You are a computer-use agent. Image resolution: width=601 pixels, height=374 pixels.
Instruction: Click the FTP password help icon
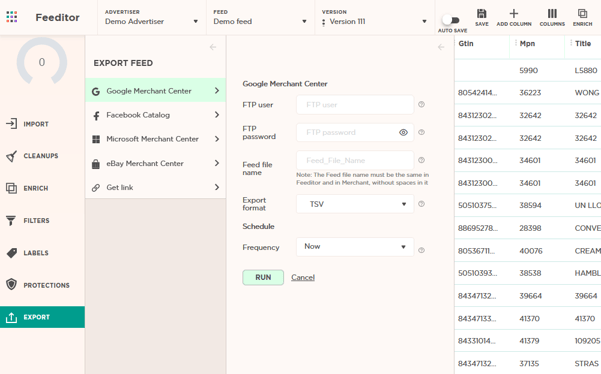pyautogui.click(x=421, y=132)
